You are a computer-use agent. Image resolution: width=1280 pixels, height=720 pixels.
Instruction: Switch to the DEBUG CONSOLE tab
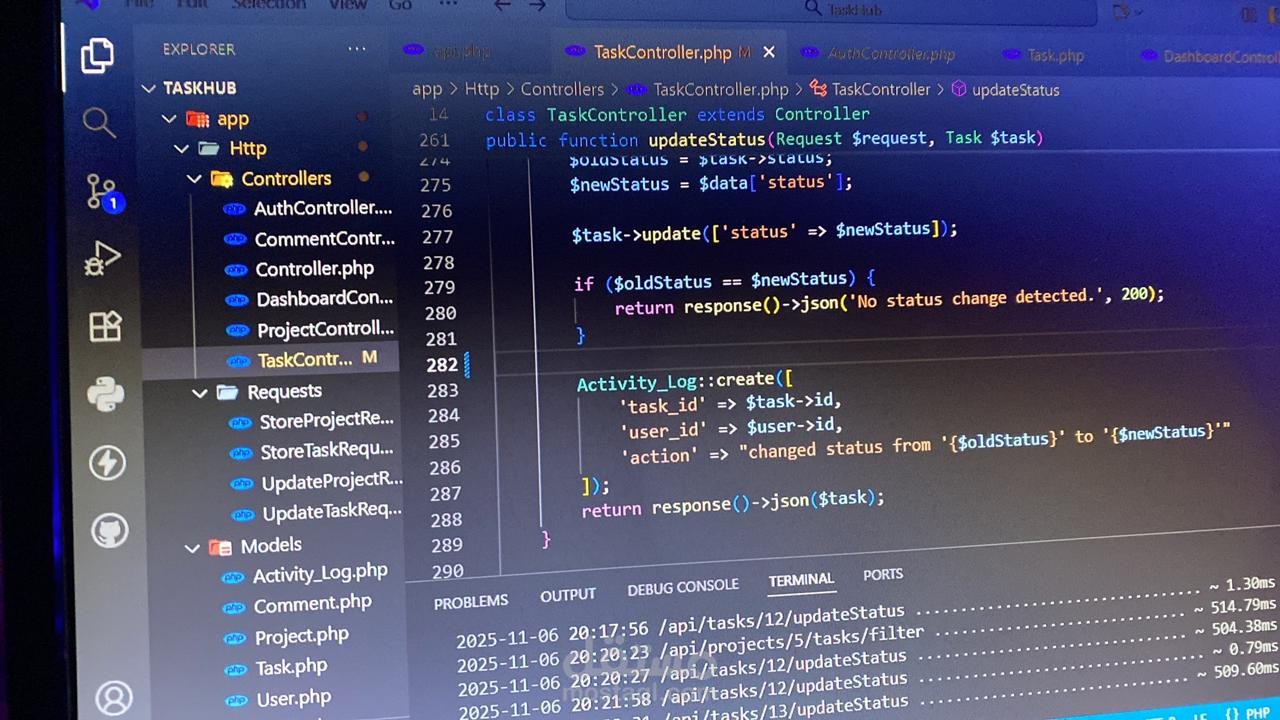[683, 588]
